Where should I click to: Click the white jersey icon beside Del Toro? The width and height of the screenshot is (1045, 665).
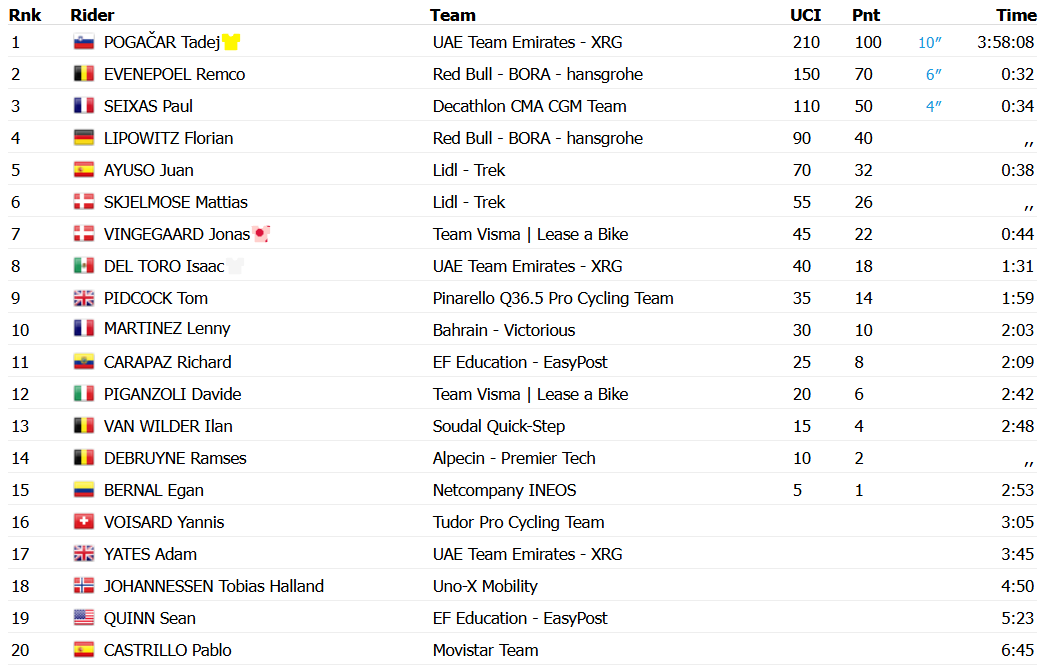click(x=235, y=266)
